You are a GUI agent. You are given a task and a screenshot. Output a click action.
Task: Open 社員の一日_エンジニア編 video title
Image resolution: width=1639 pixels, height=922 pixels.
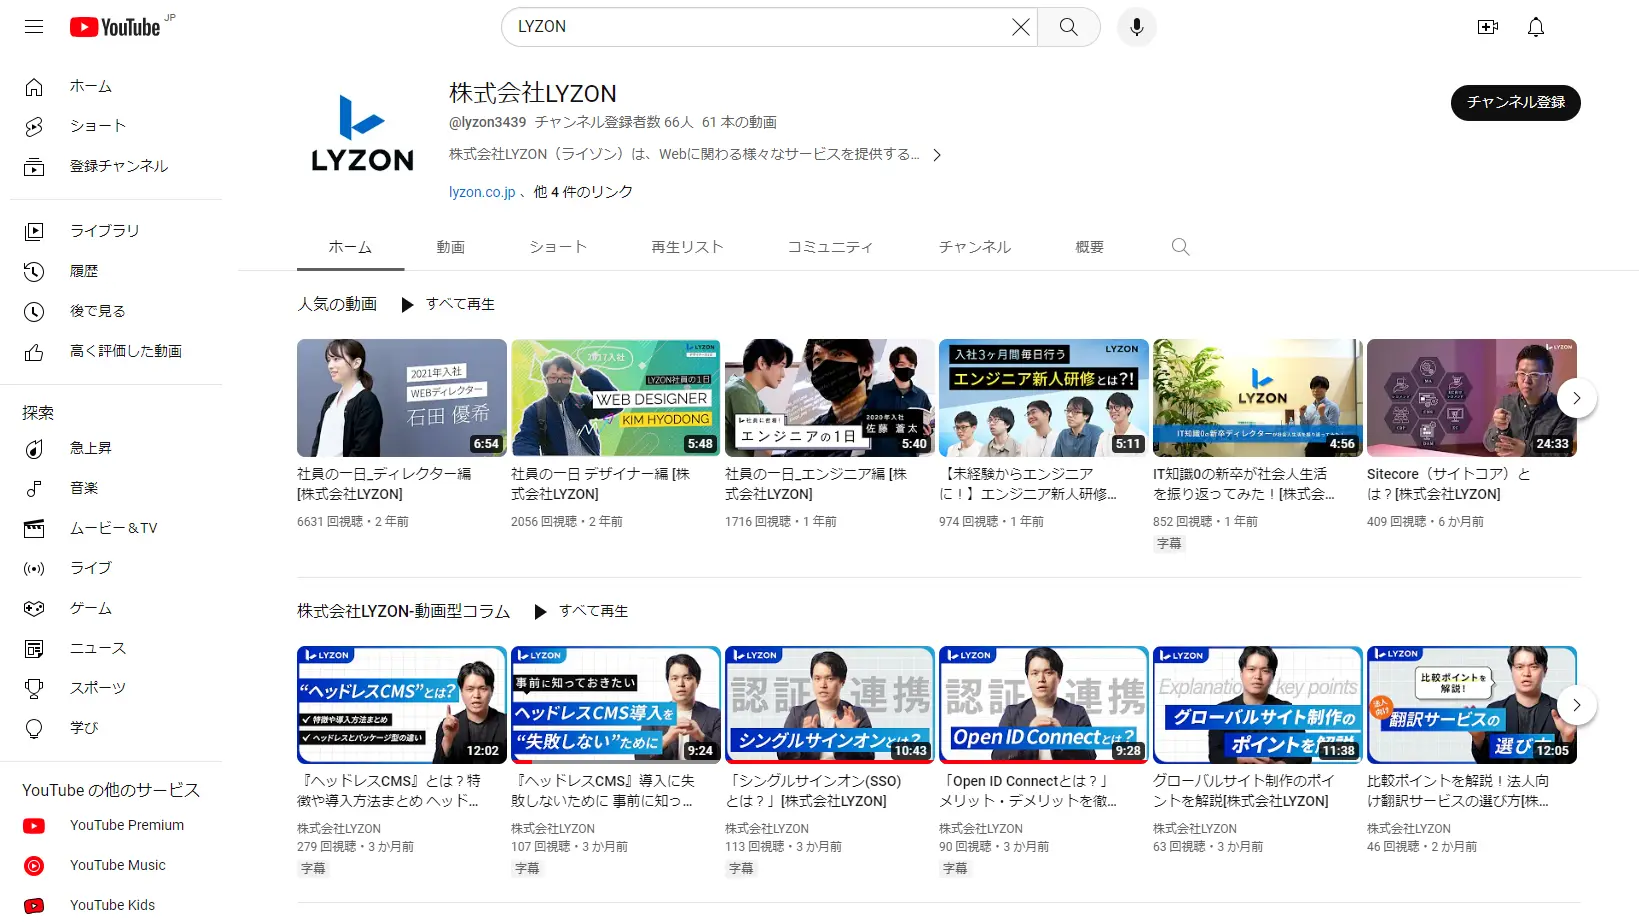[x=816, y=484]
